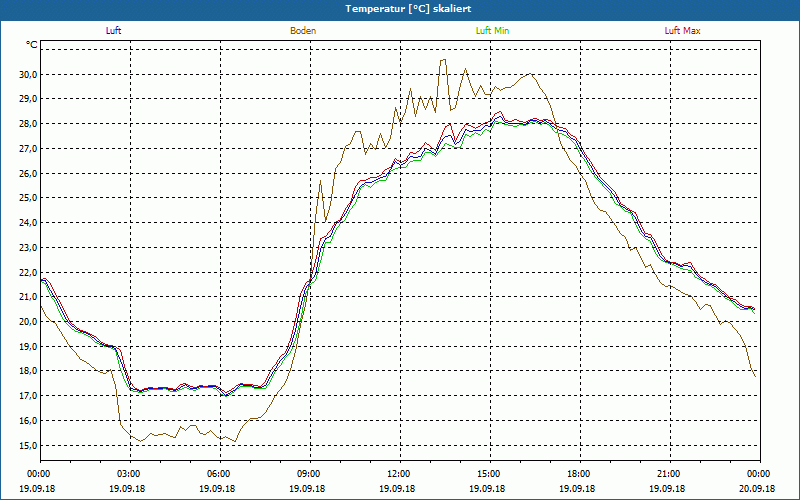Image resolution: width=800 pixels, height=500 pixels.
Task: Click the 06:00 time axis label
Action: click(220, 474)
